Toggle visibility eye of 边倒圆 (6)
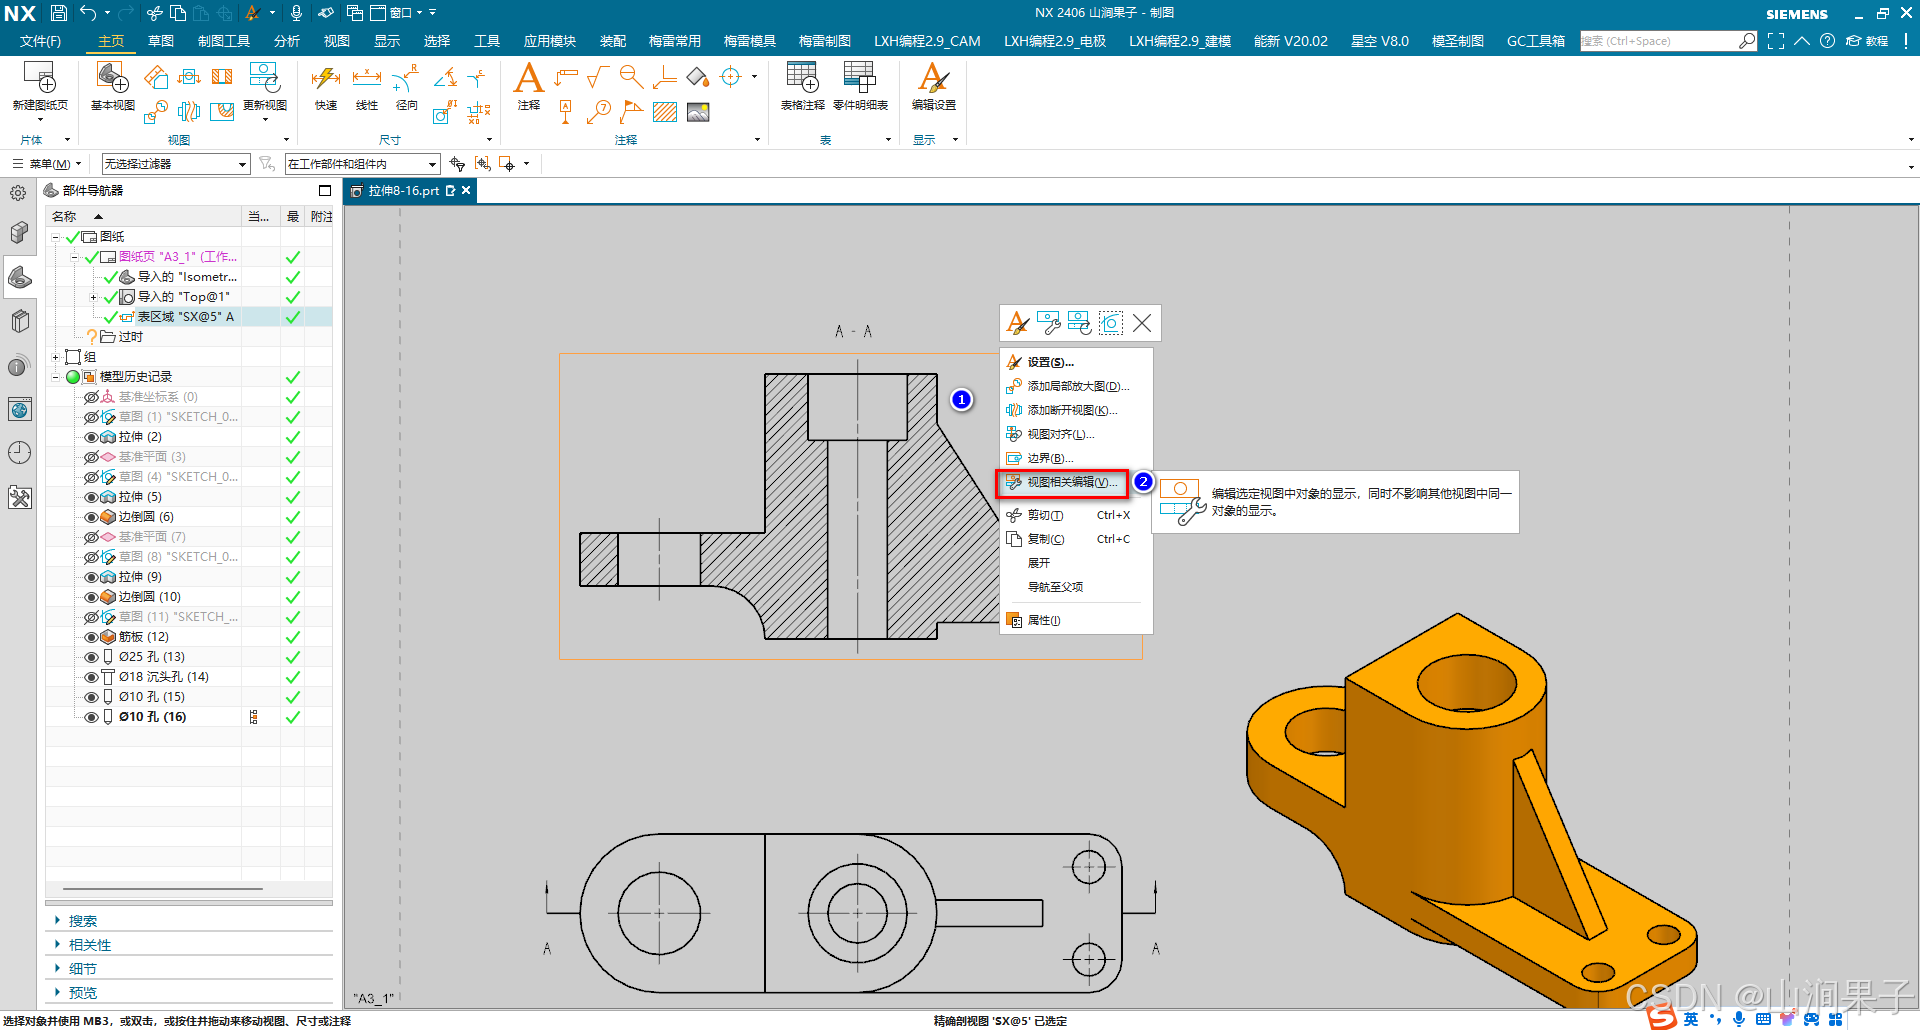 pos(91,517)
